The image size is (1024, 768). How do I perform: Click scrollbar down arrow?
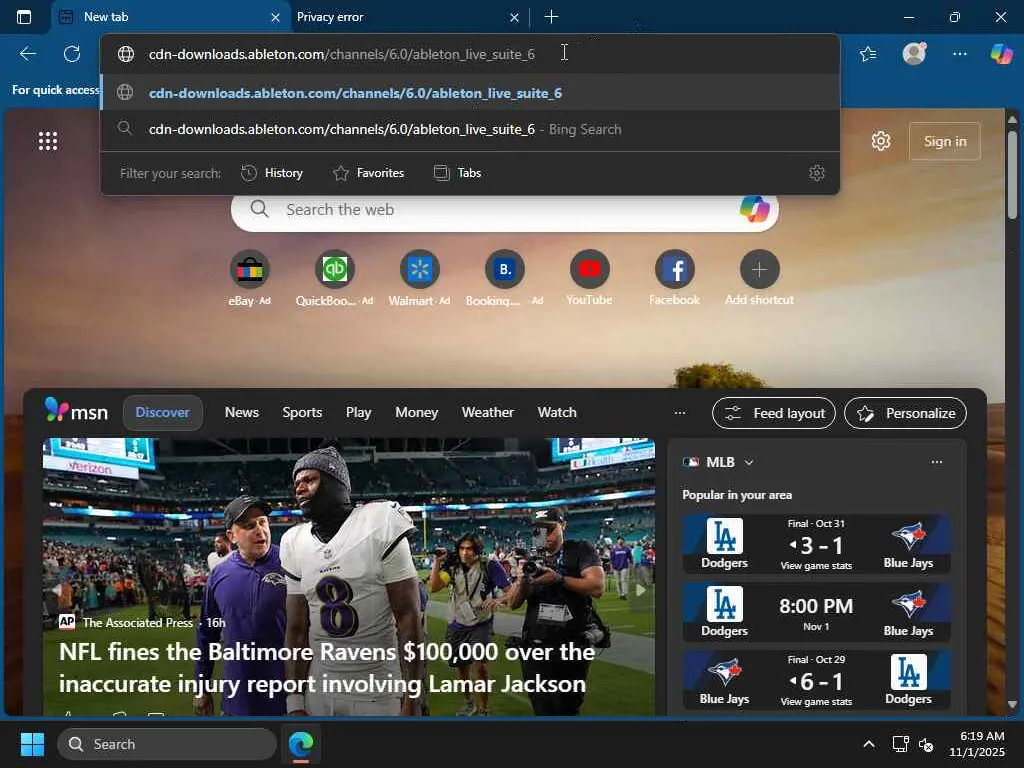1012,704
